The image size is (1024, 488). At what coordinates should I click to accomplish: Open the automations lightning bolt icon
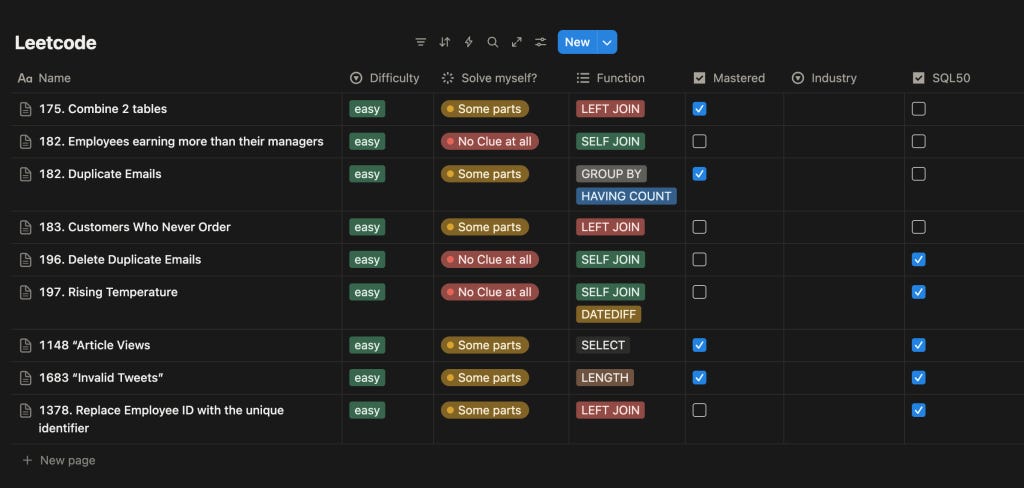click(x=468, y=42)
